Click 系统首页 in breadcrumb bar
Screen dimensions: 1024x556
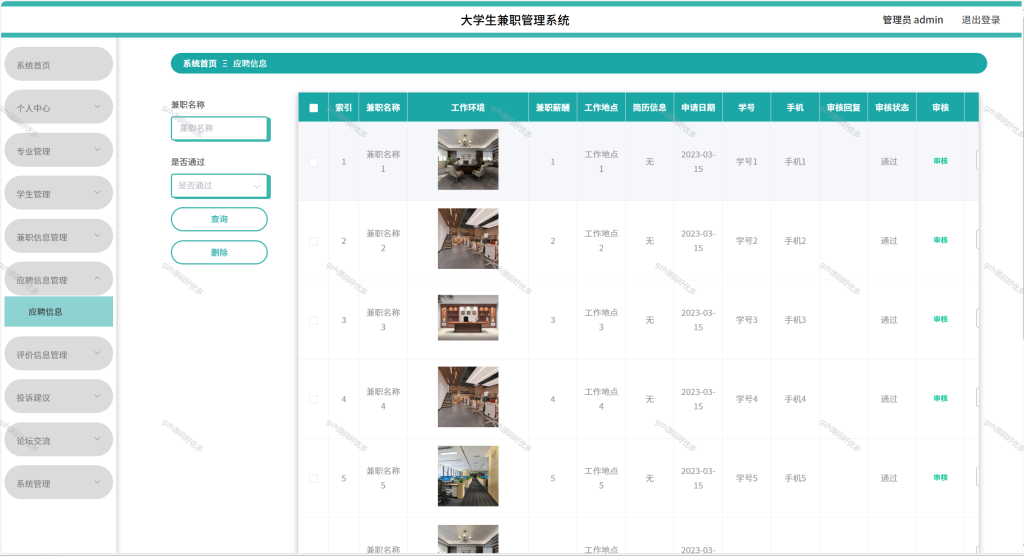(200, 63)
